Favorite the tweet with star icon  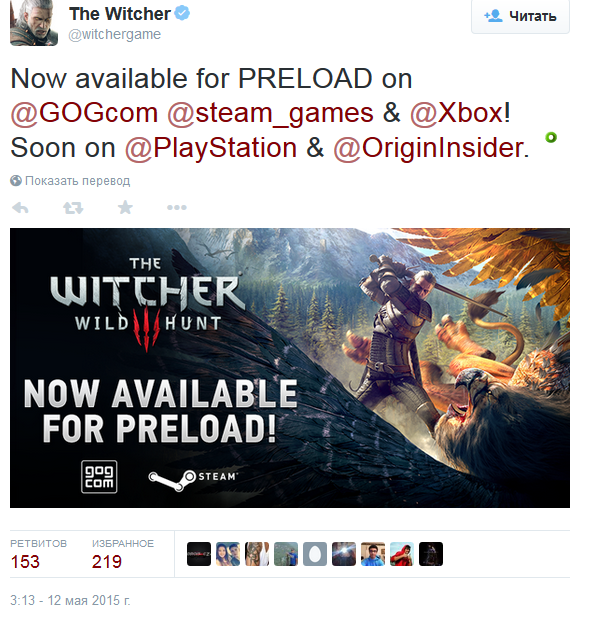pyautogui.click(x=125, y=207)
